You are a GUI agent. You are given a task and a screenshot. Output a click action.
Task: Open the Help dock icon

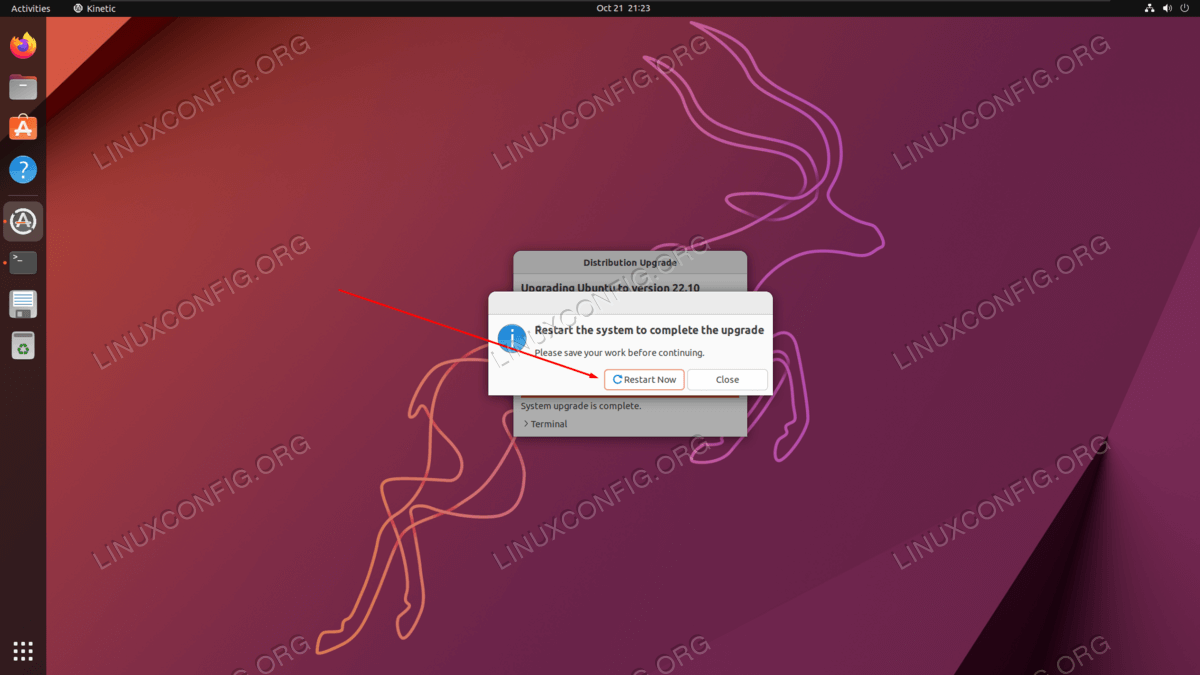pyautogui.click(x=23, y=169)
